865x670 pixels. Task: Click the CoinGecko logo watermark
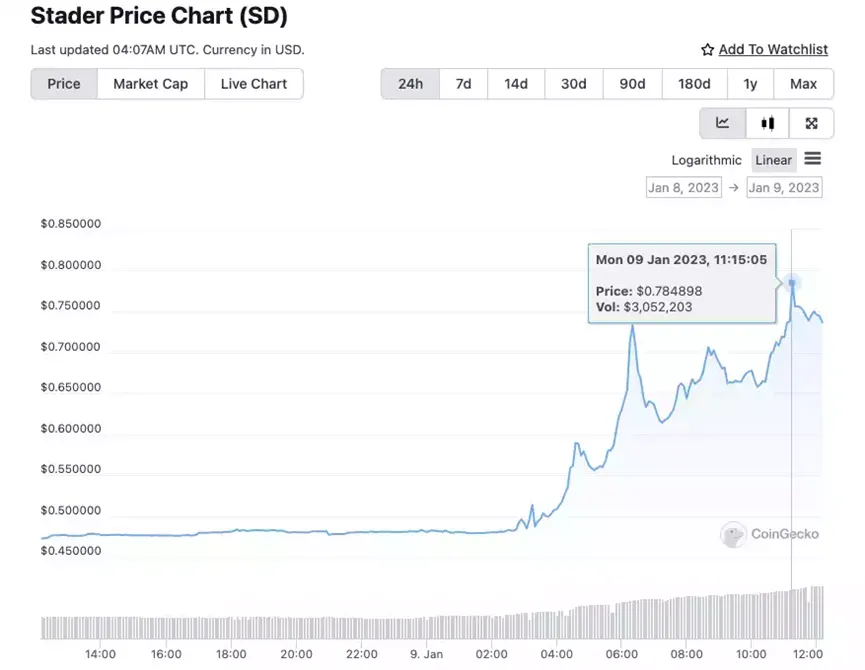(x=770, y=534)
